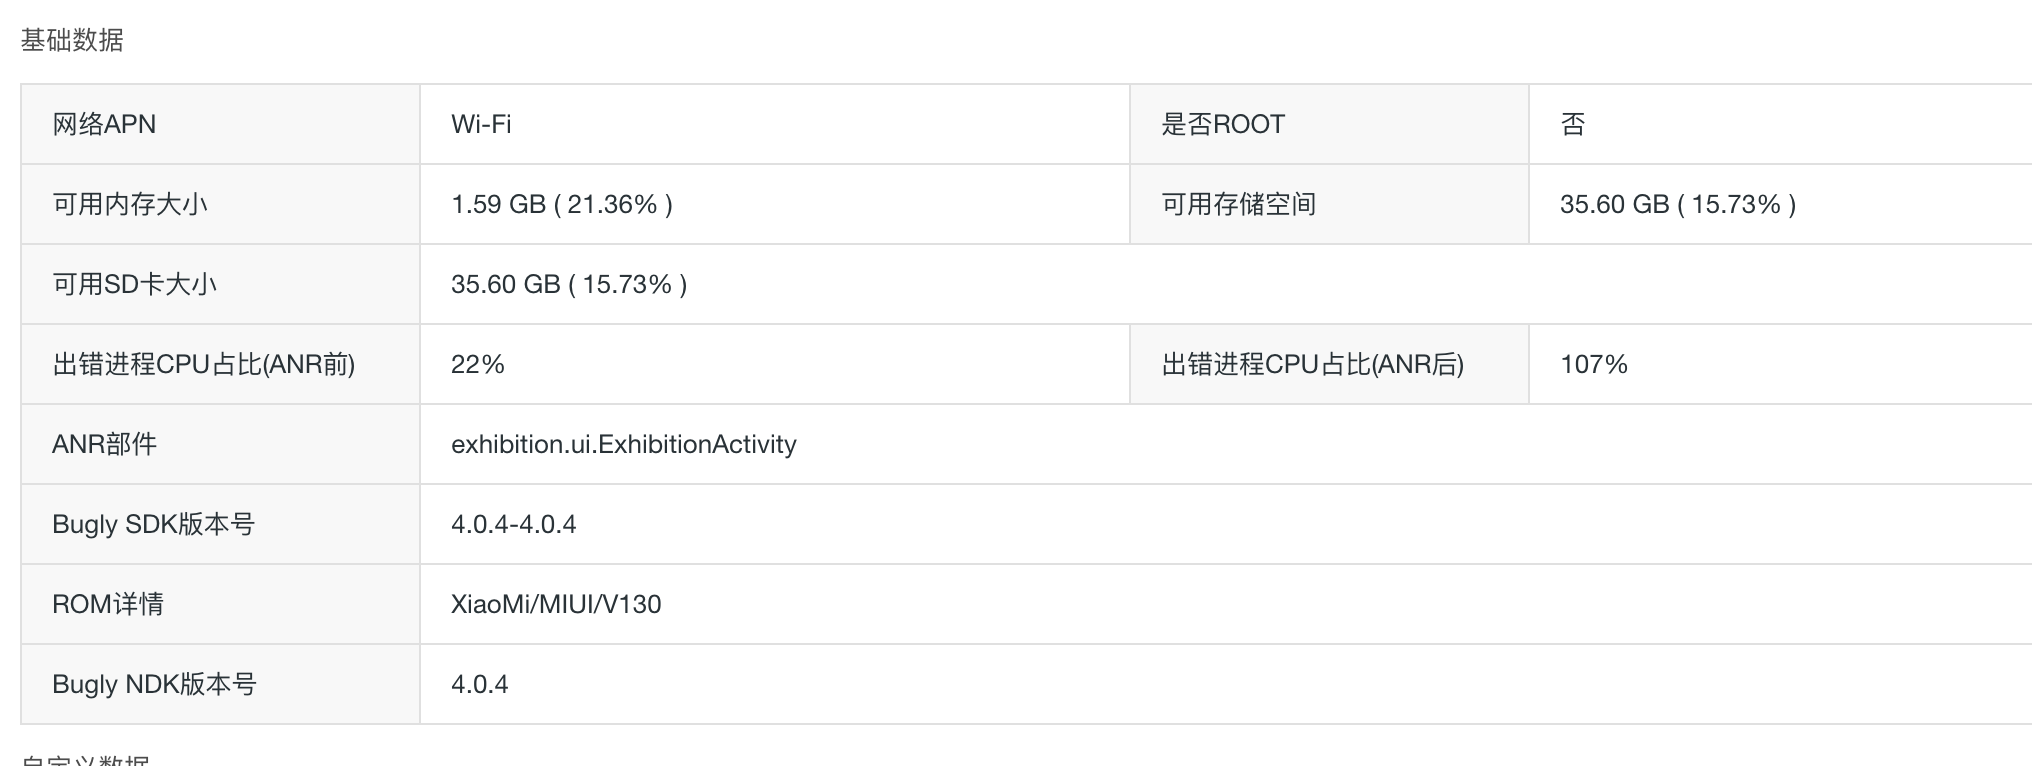Click the XiaoMi/MIUI/V130 ROM value
The image size is (2032, 766).
tap(556, 604)
